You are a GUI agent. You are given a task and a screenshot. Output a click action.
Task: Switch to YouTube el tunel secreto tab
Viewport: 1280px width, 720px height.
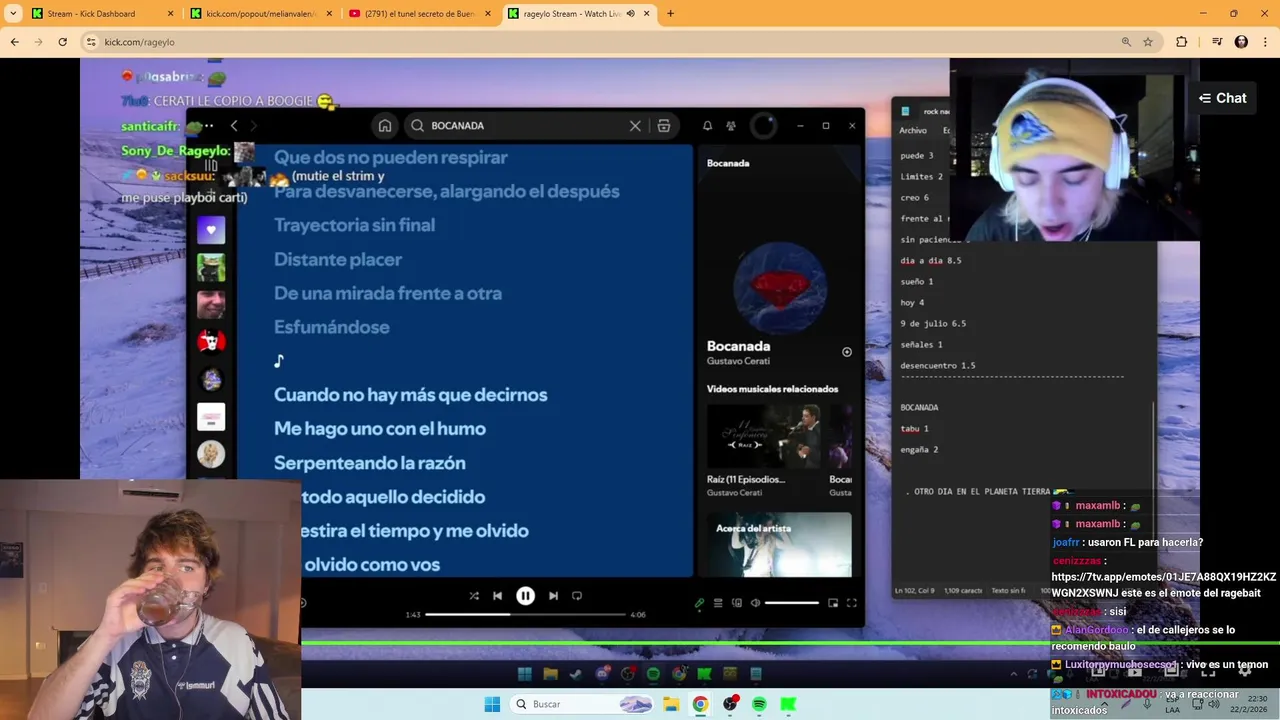(419, 14)
